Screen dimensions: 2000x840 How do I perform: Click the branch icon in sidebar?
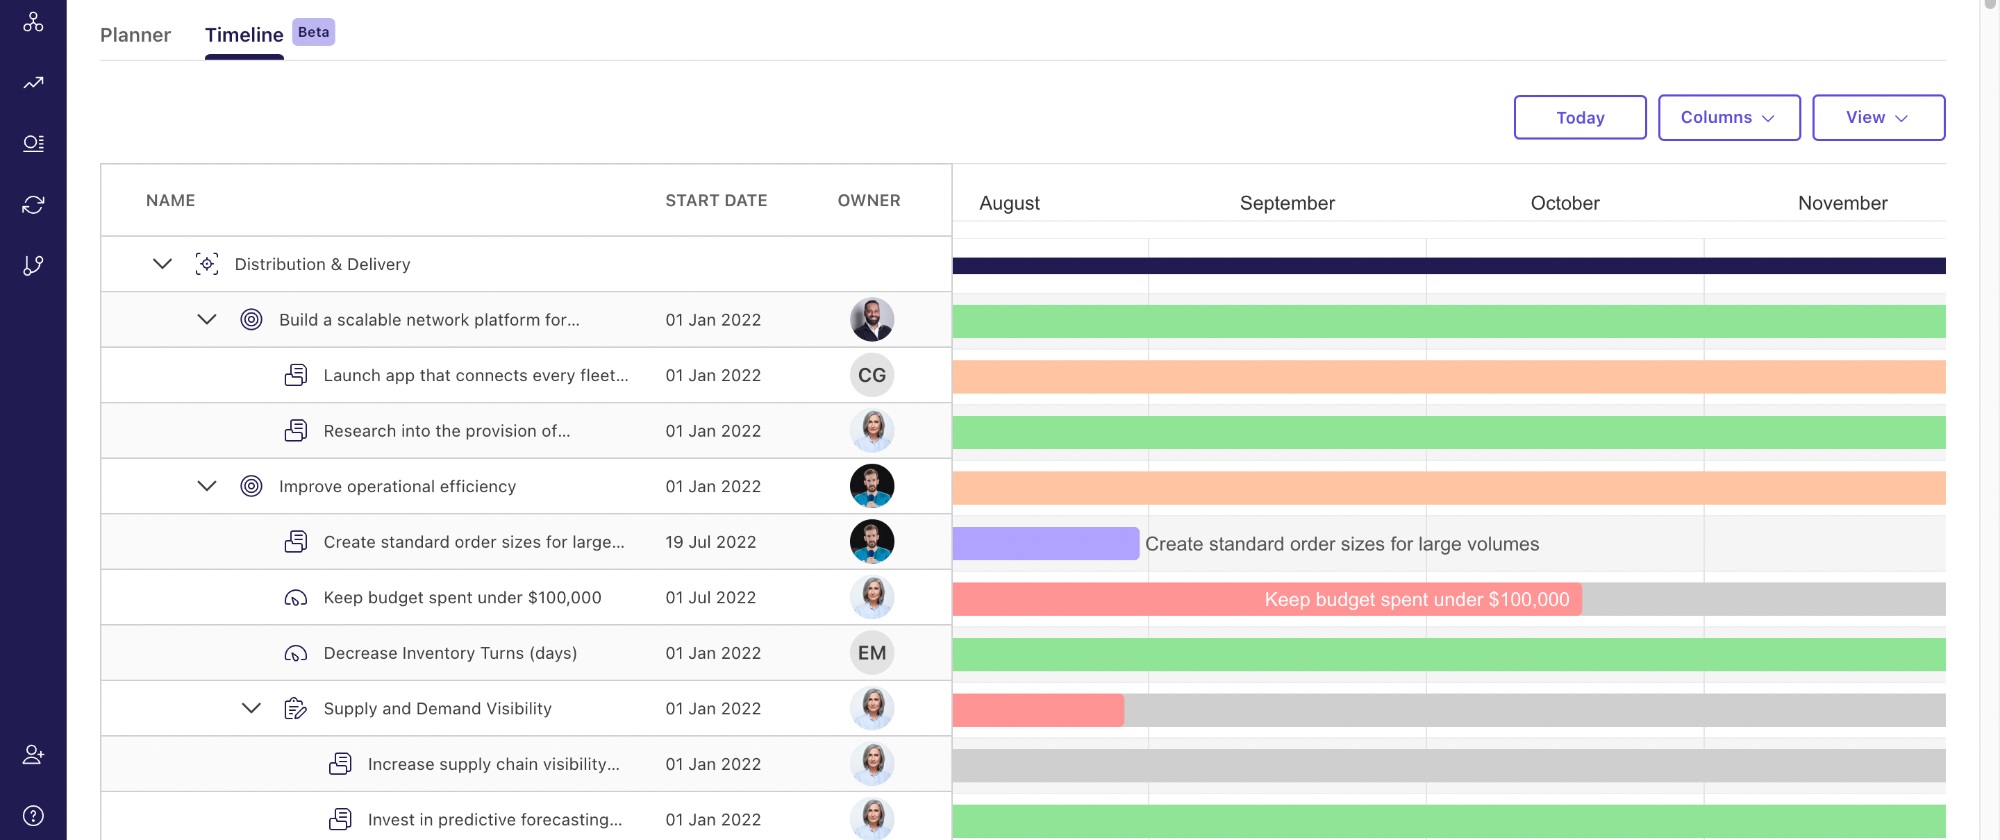[x=33, y=265]
